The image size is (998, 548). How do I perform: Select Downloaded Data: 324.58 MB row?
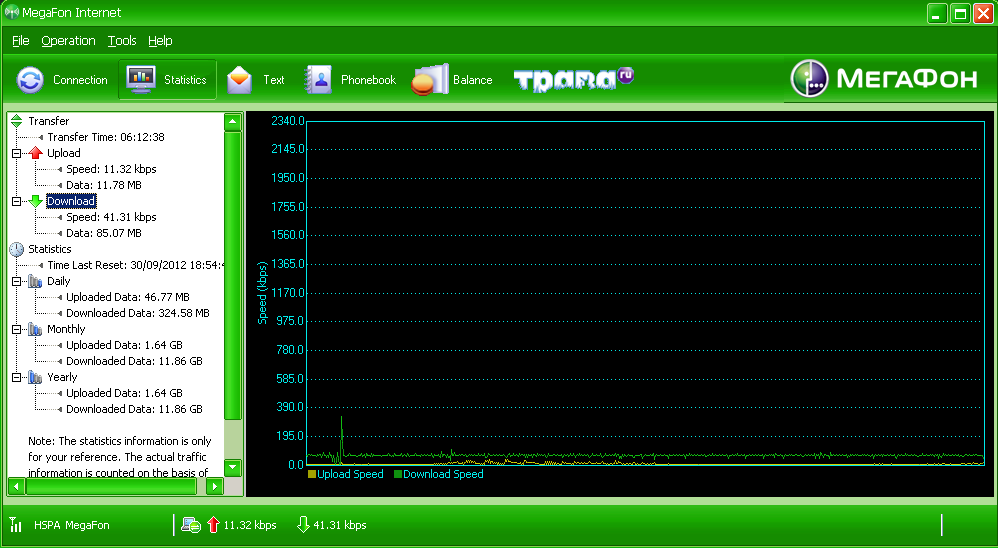(x=138, y=313)
